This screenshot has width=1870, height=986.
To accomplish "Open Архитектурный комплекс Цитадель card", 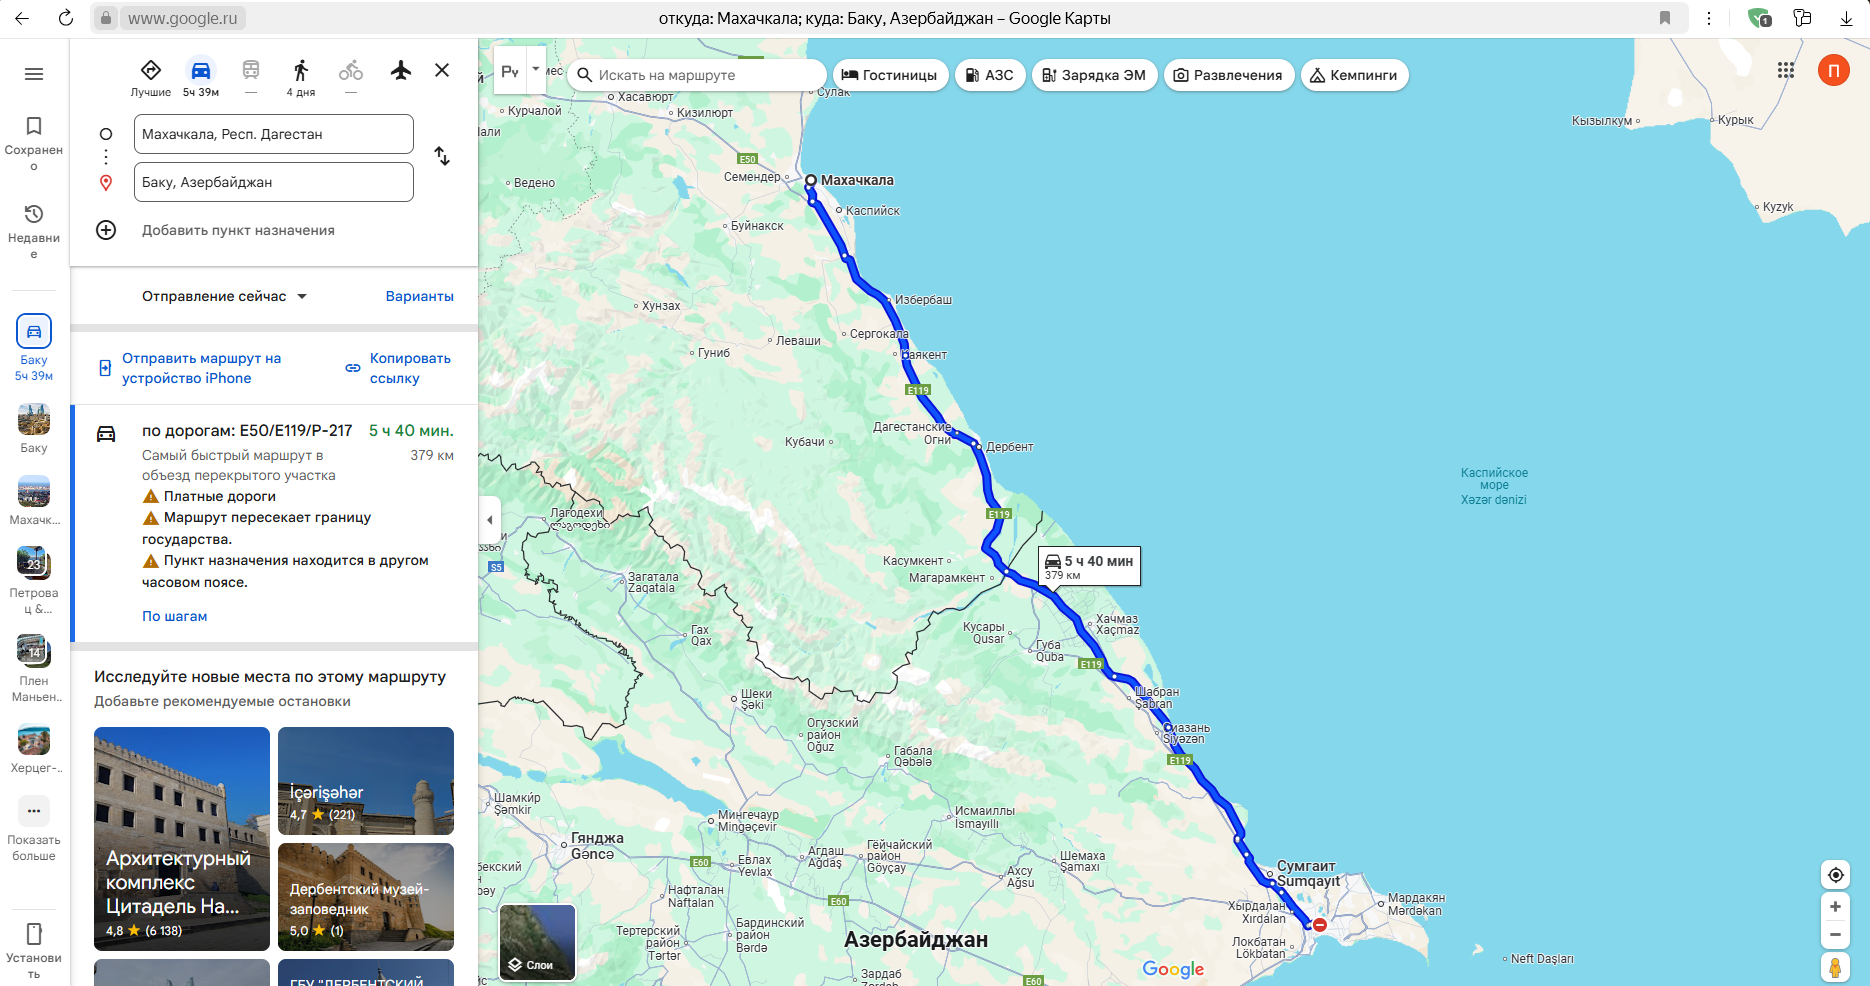I will tap(182, 839).
